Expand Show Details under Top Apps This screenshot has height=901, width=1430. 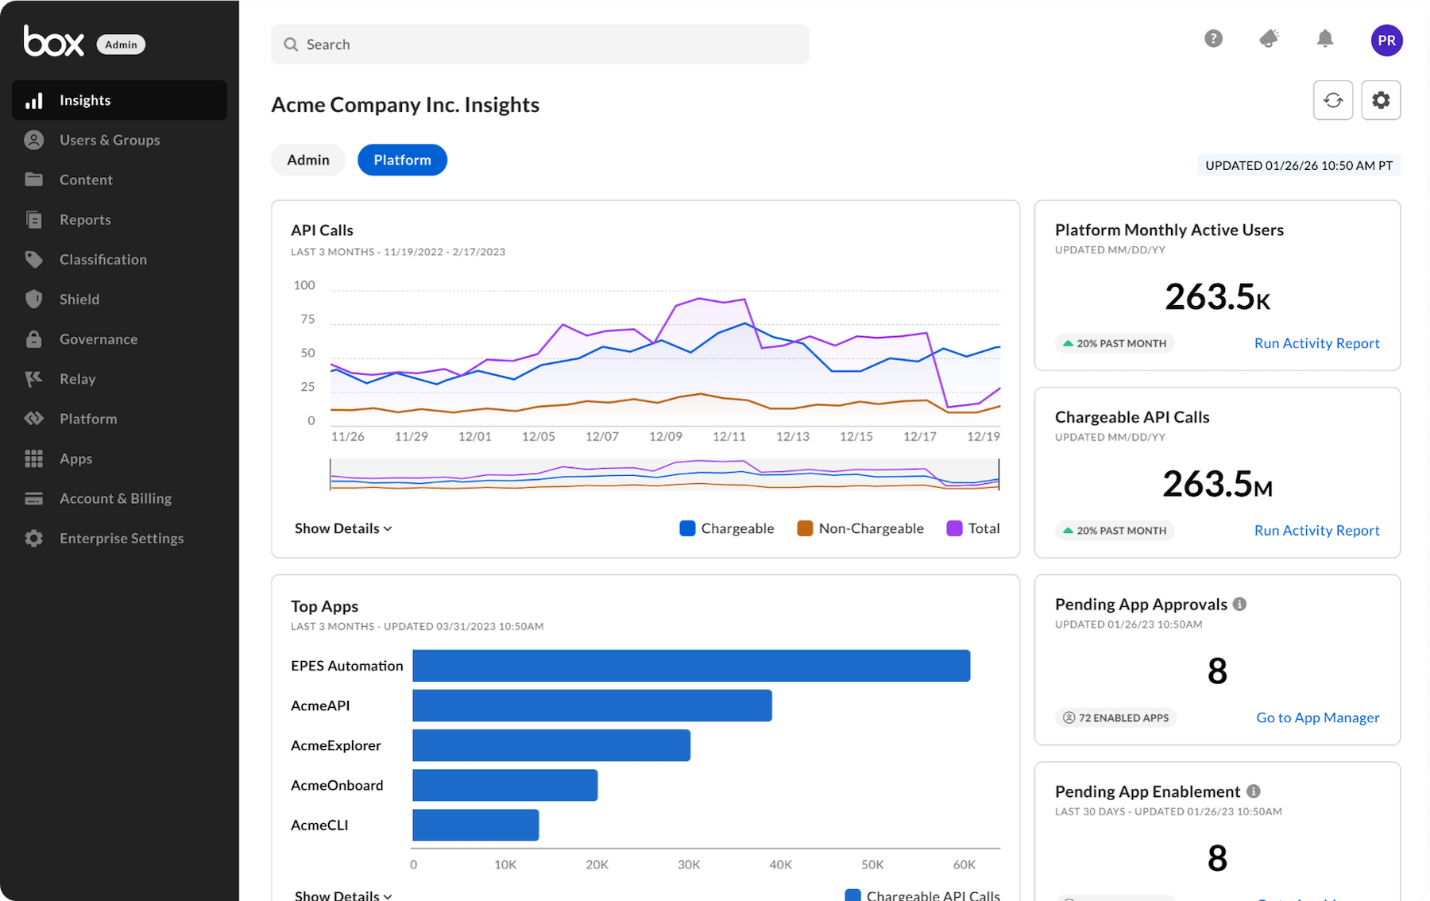point(343,895)
